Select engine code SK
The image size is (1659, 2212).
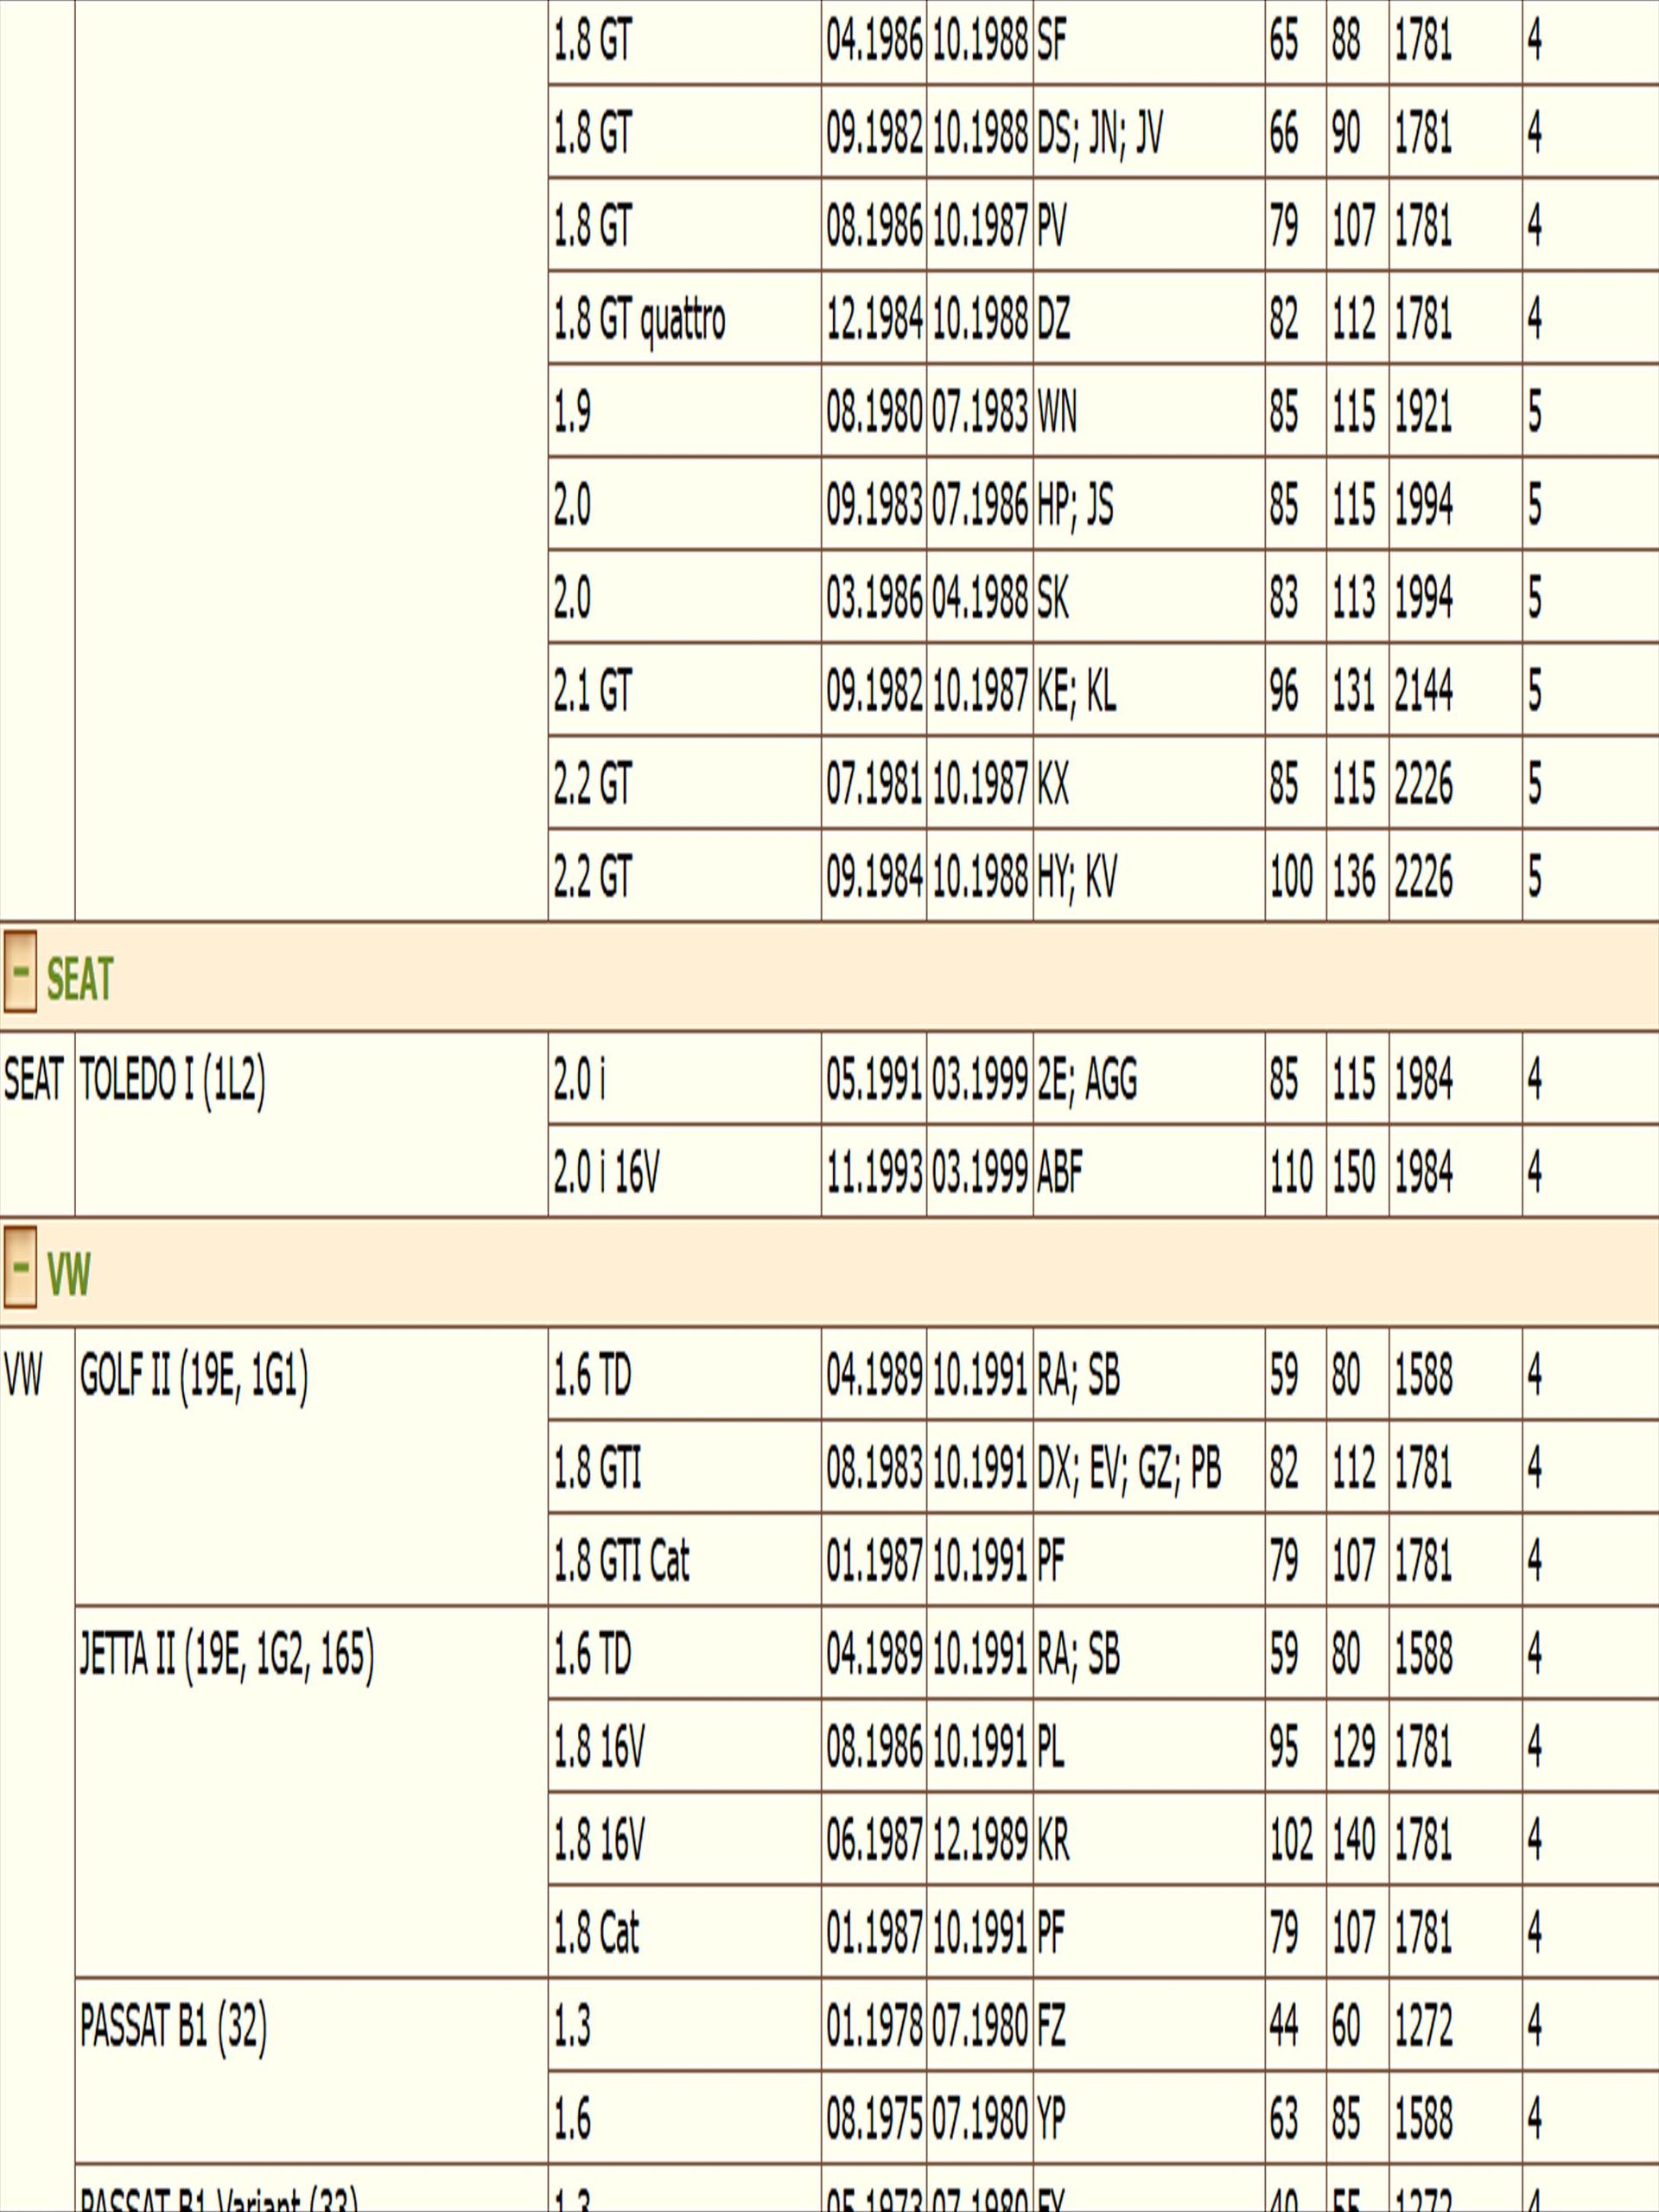[1149, 597]
